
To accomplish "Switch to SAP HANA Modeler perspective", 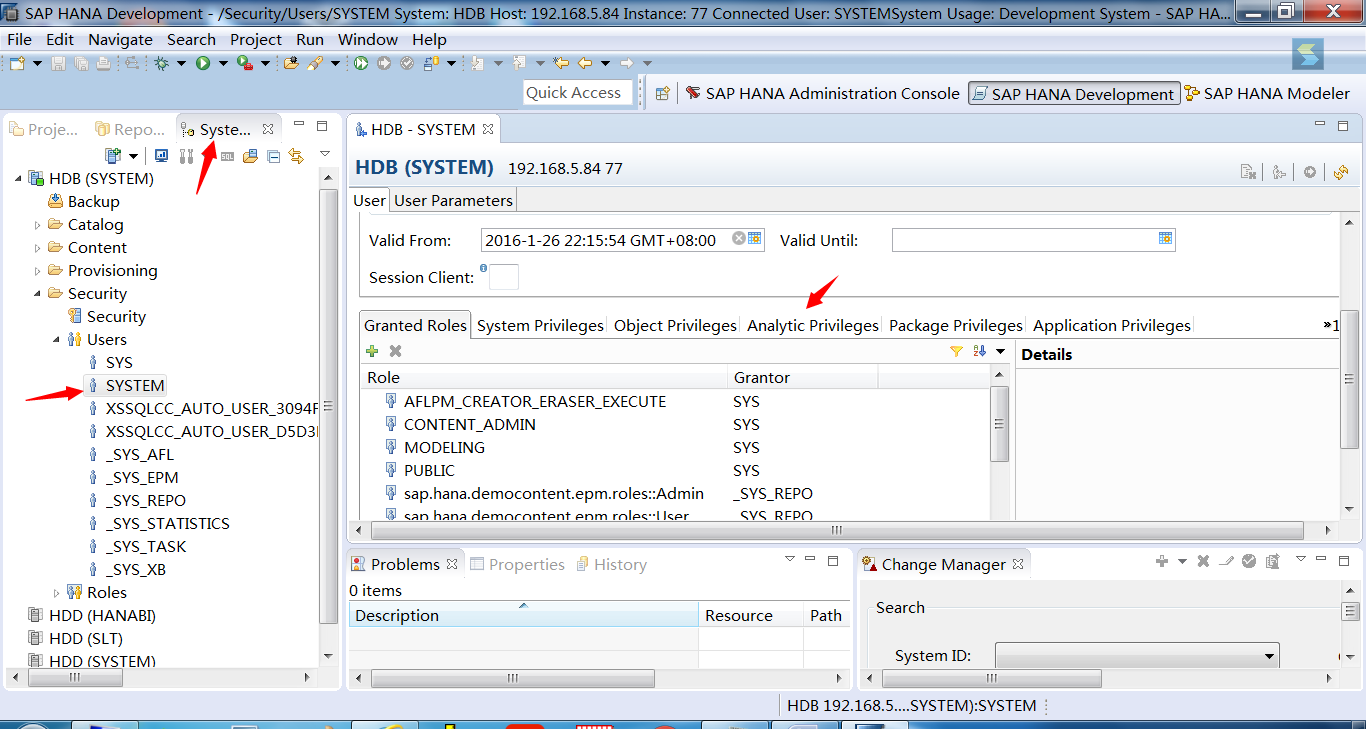I will [1276, 93].
